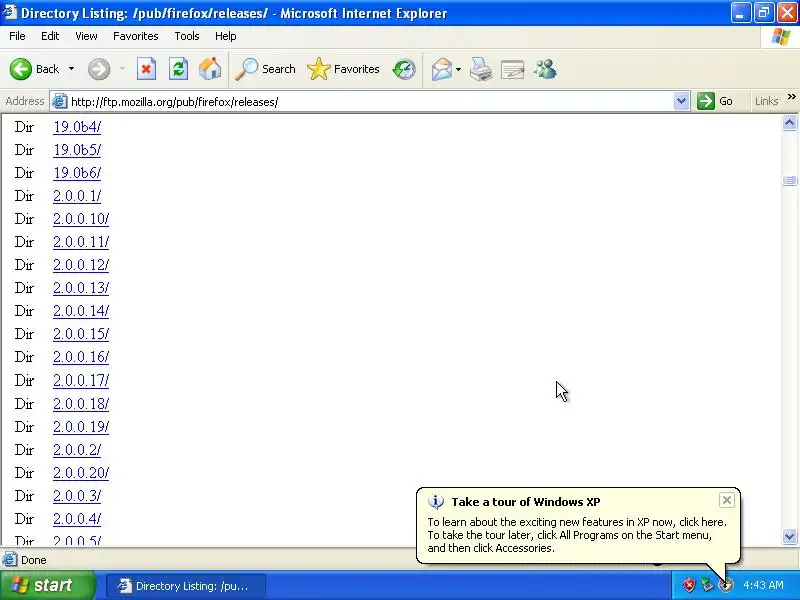Screen dimensions: 800x600
Task: Open the File menu
Action: (x=17, y=36)
